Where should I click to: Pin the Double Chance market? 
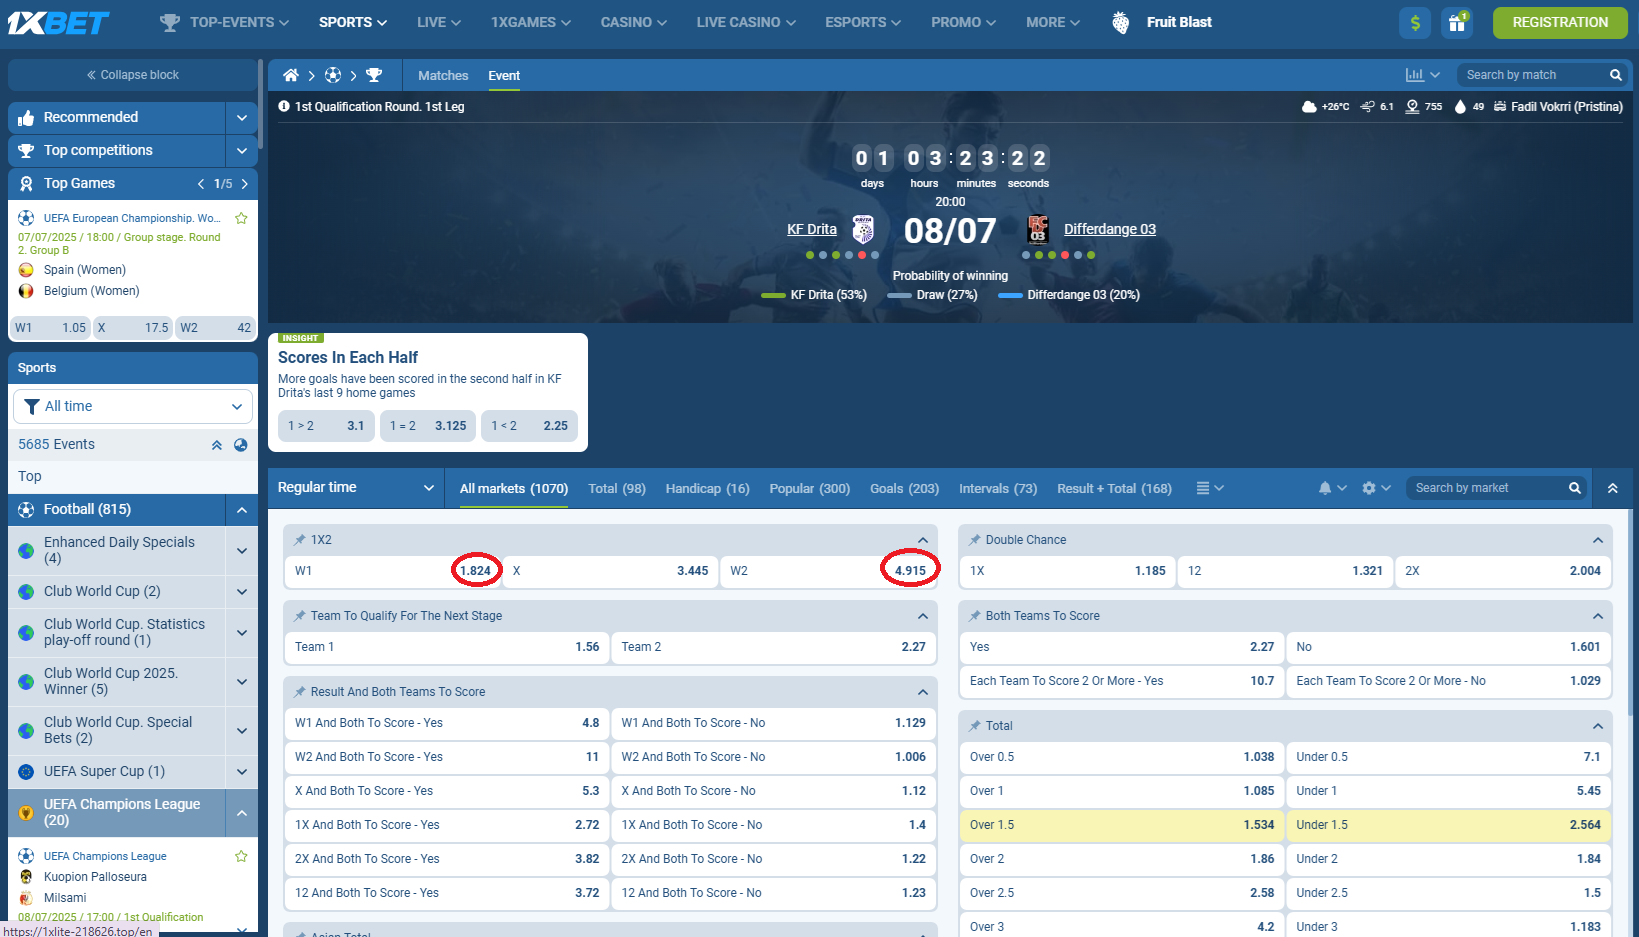tap(975, 540)
